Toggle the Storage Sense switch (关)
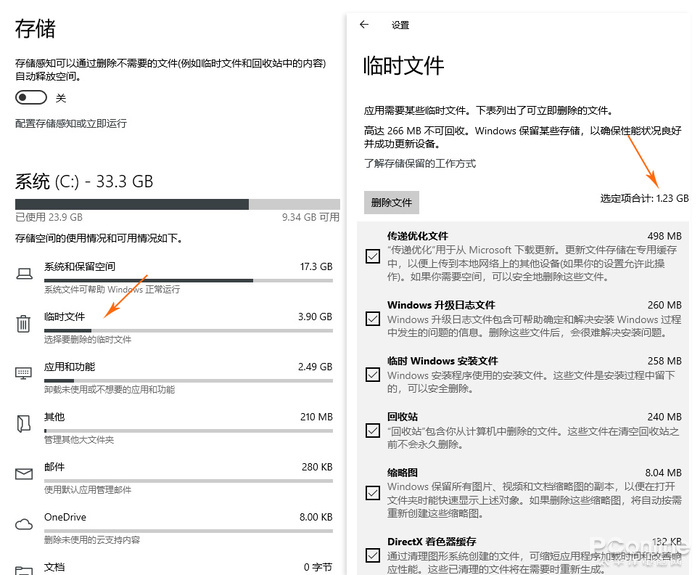 click(x=31, y=97)
